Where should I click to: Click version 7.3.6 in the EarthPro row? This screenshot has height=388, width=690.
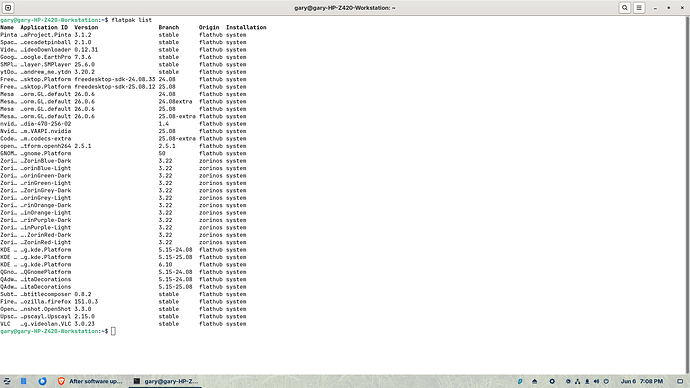tap(82, 57)
